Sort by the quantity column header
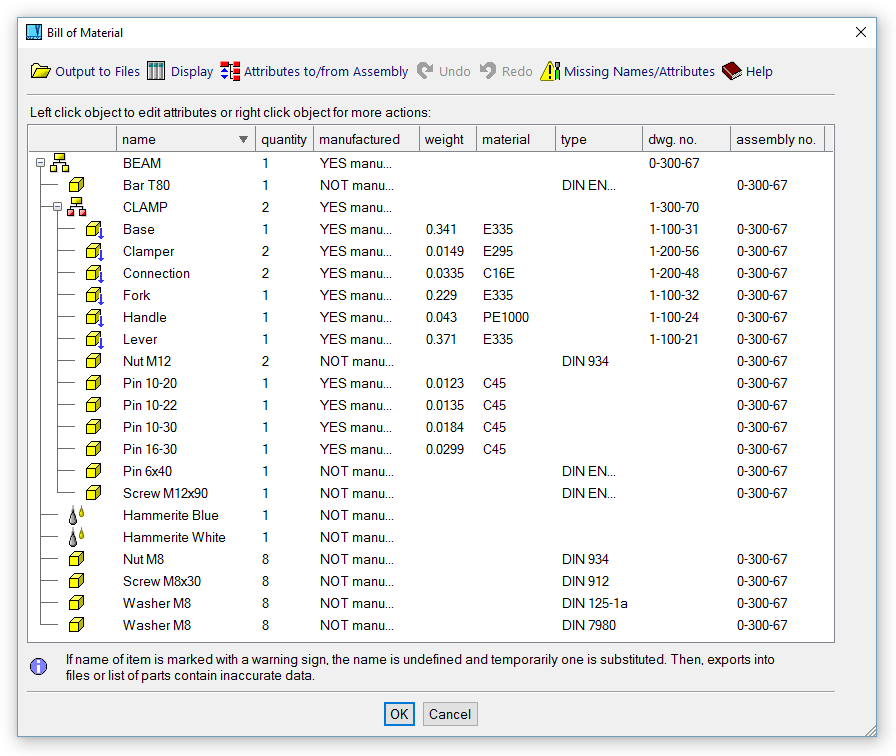 coord(284,140)
